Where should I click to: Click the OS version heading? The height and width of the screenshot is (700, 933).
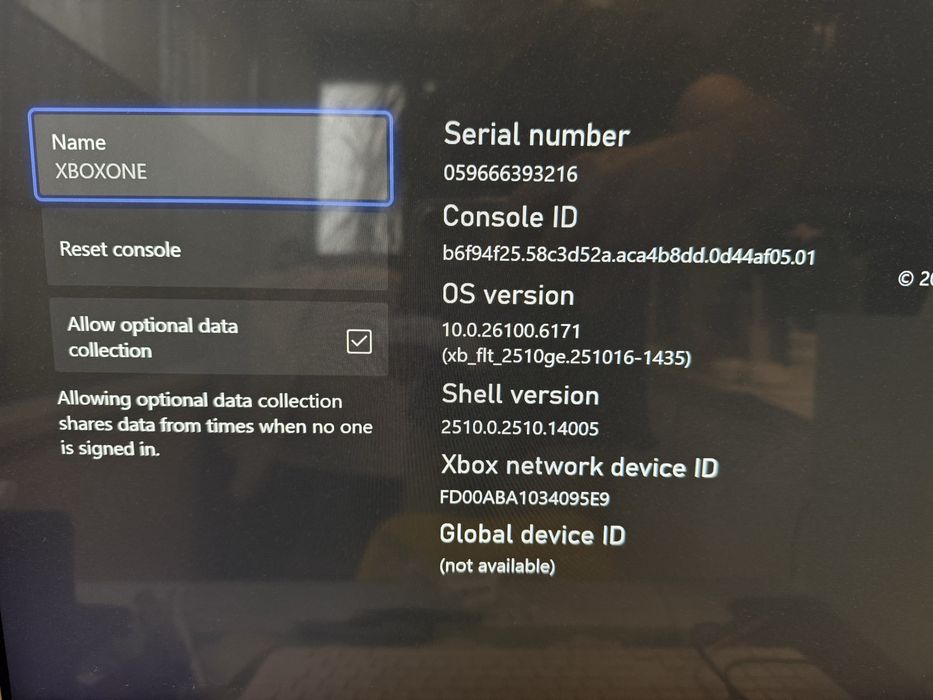(508, 295)
